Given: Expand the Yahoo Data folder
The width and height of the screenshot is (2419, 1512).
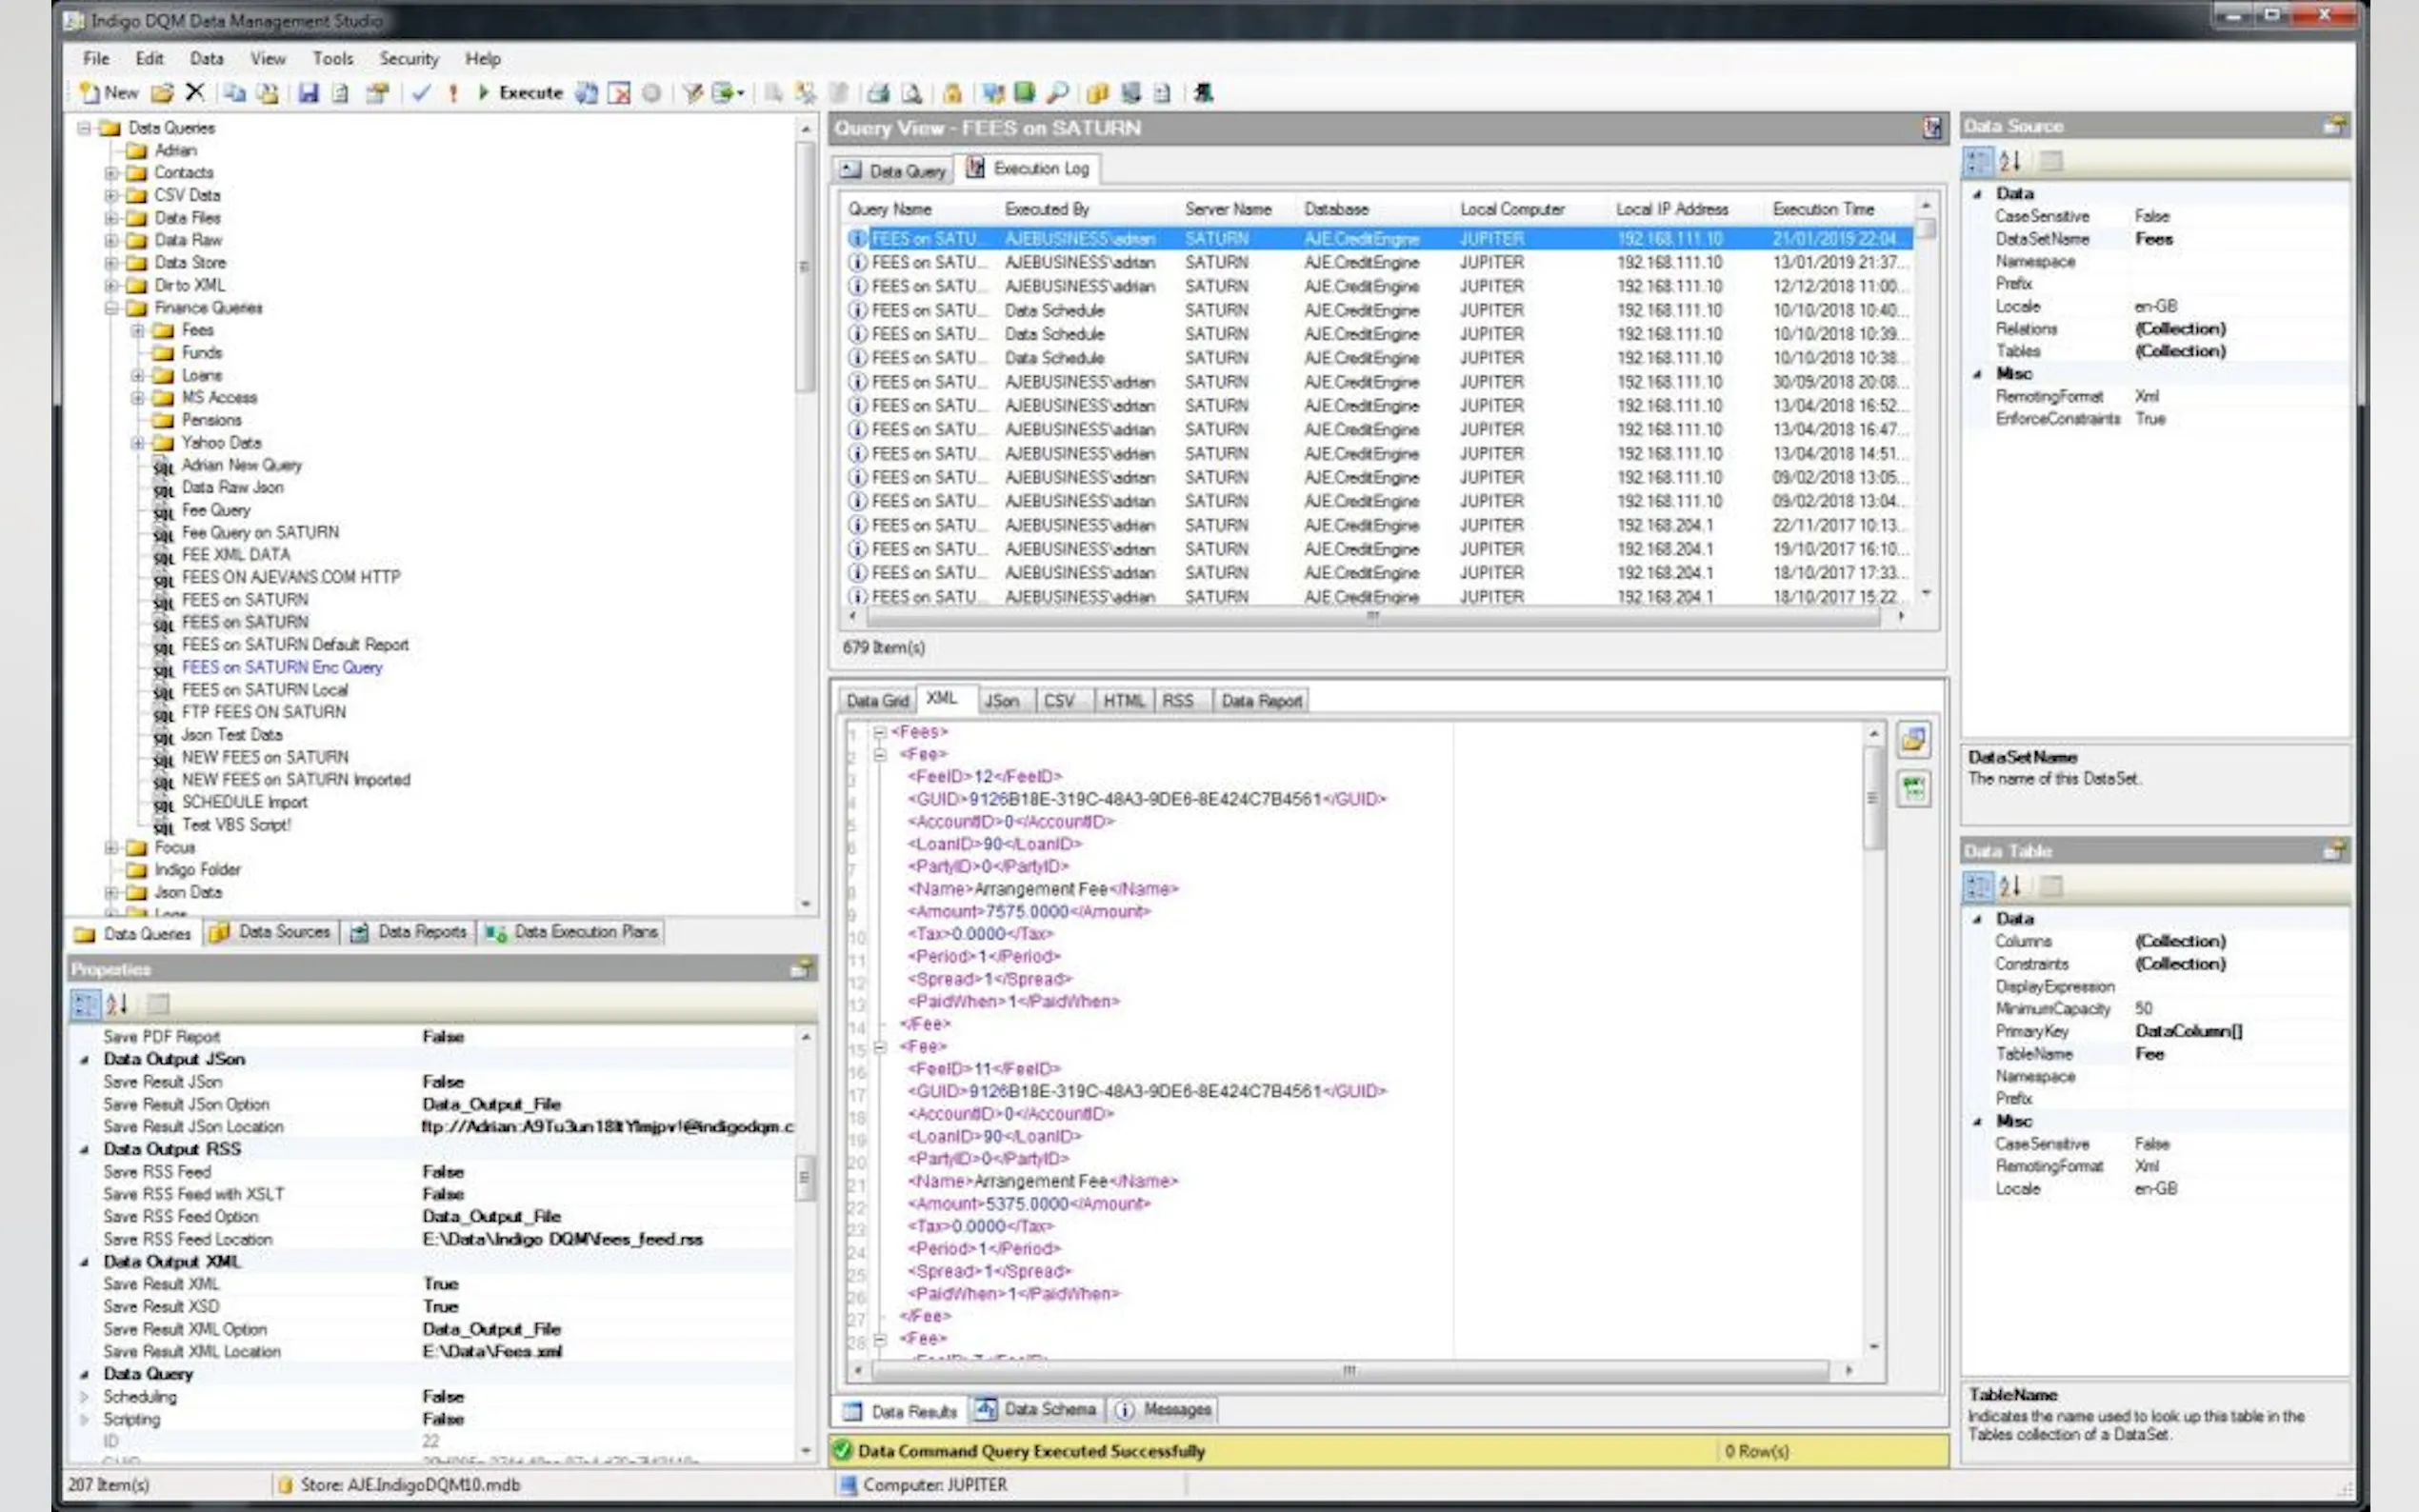Looking at the screenshot, I should (x=138, y=443).
